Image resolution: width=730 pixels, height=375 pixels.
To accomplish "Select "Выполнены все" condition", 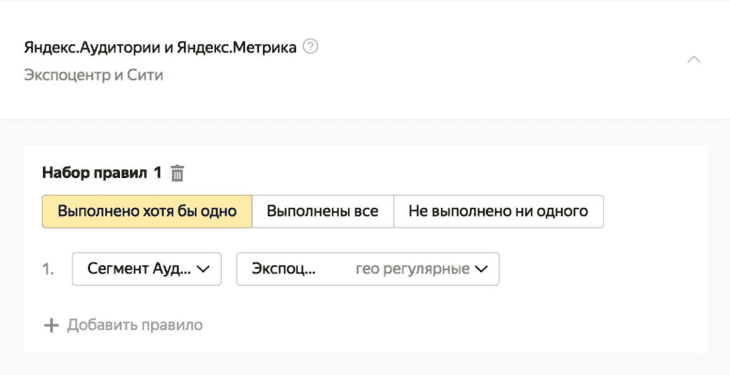I will click(323, 211).
